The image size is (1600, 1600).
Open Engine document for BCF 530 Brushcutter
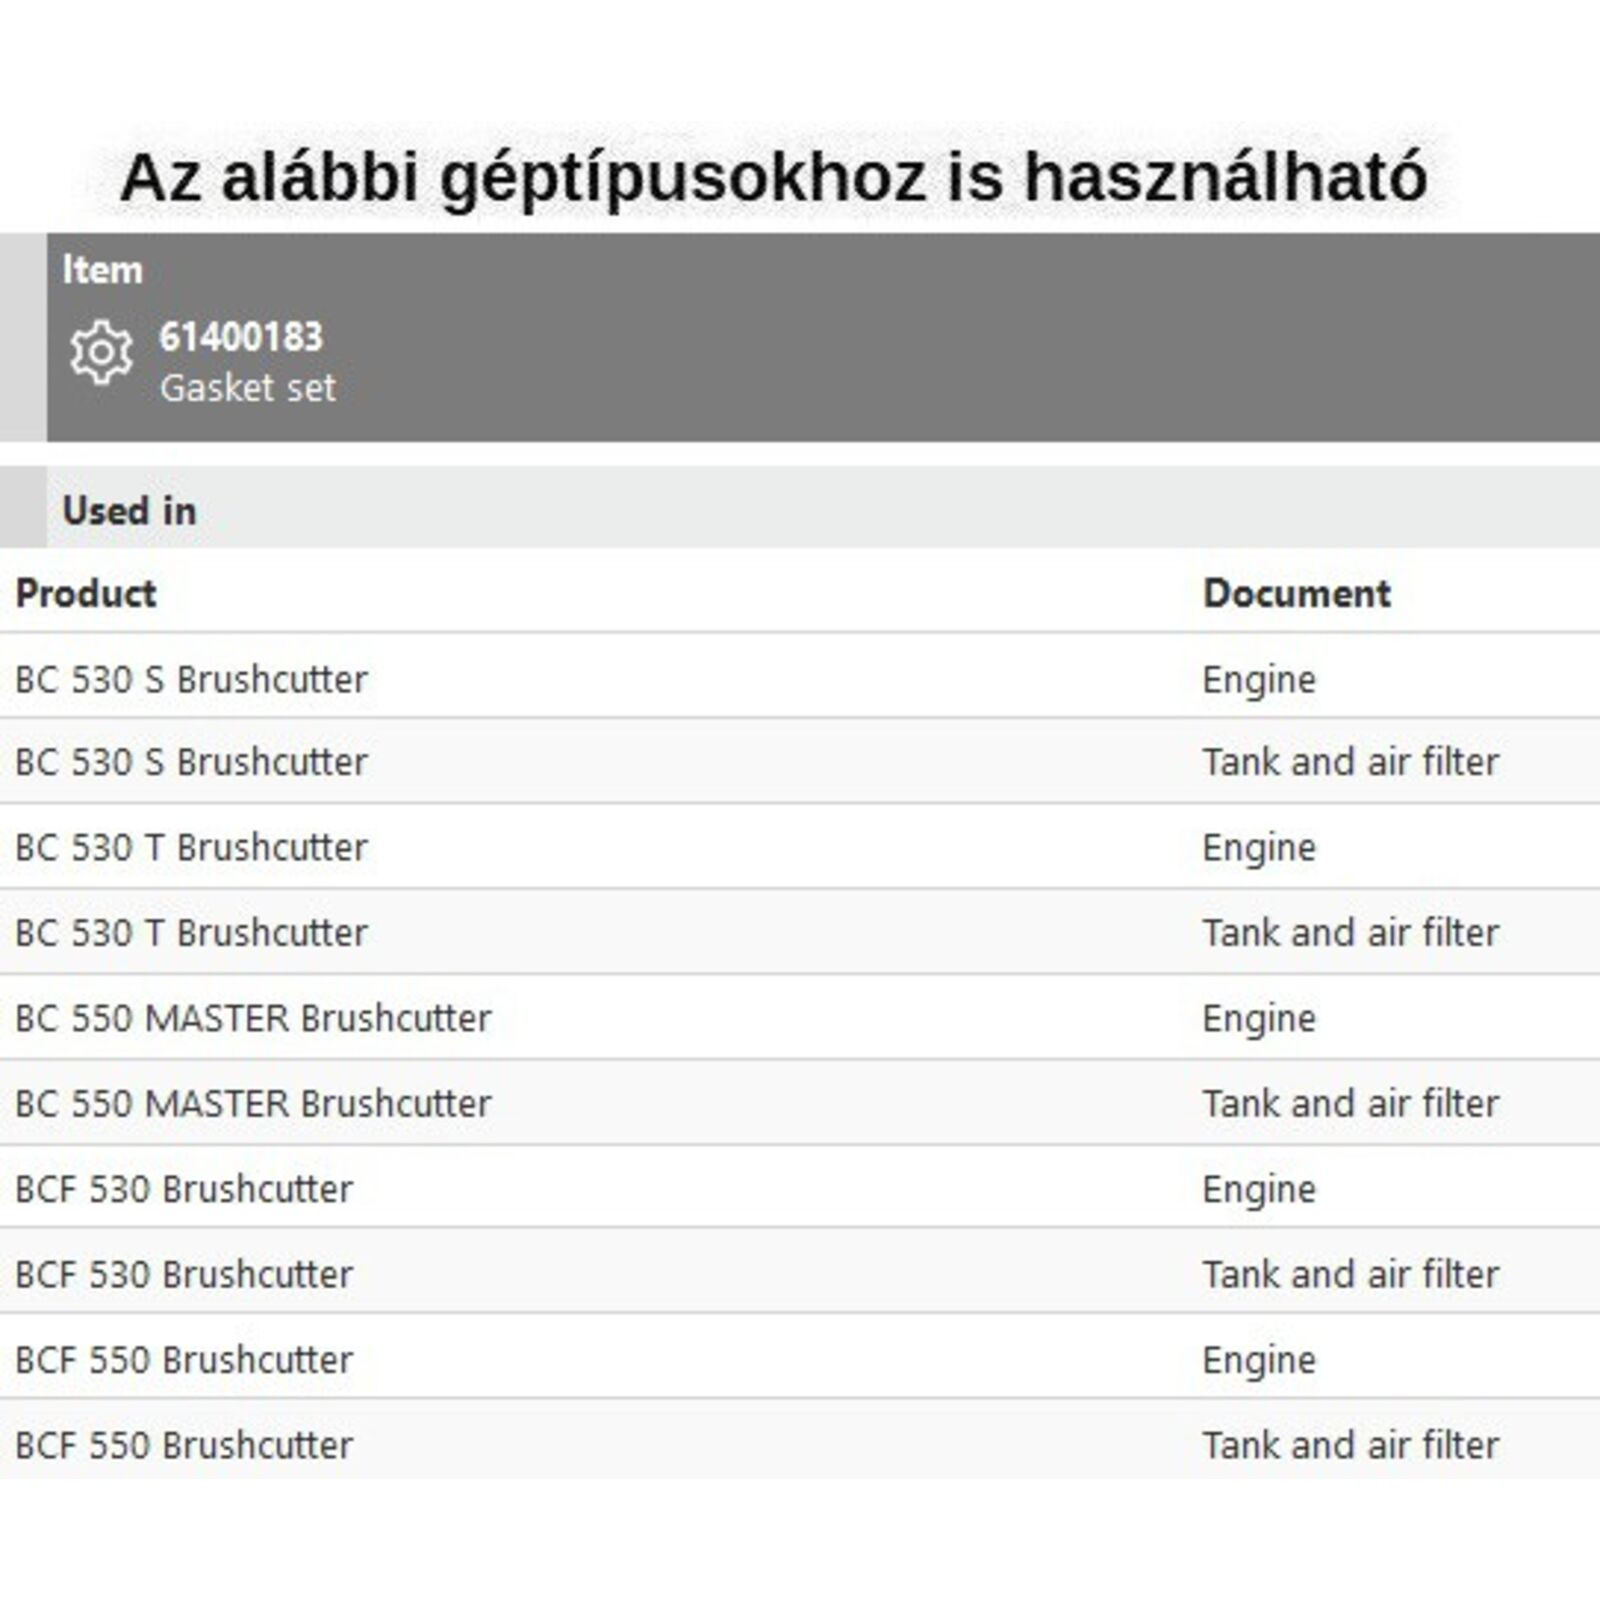coord(1259,1189)
